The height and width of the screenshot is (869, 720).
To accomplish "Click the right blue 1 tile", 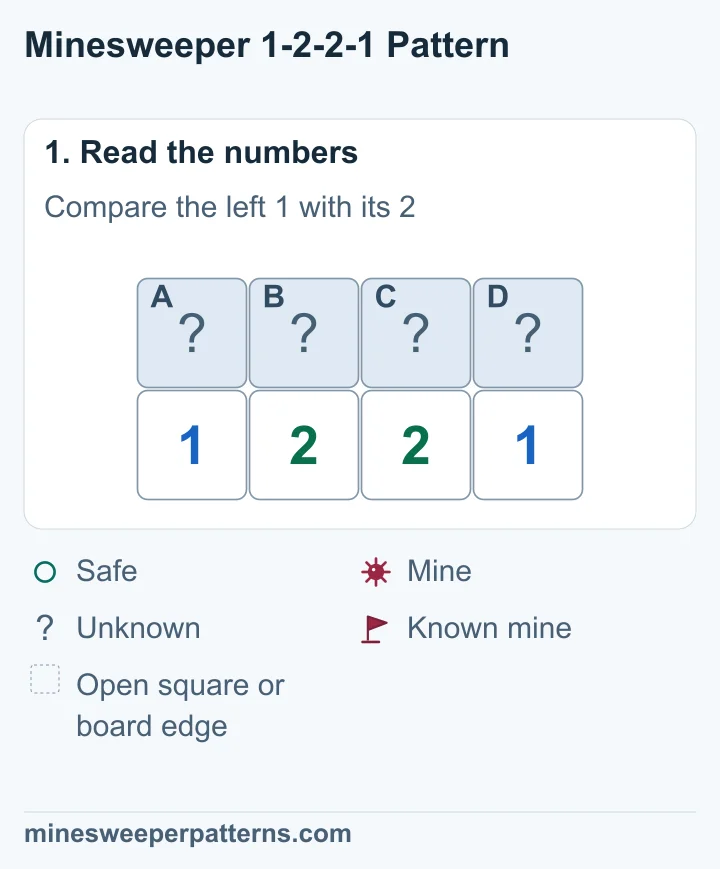I will point(528,445).
